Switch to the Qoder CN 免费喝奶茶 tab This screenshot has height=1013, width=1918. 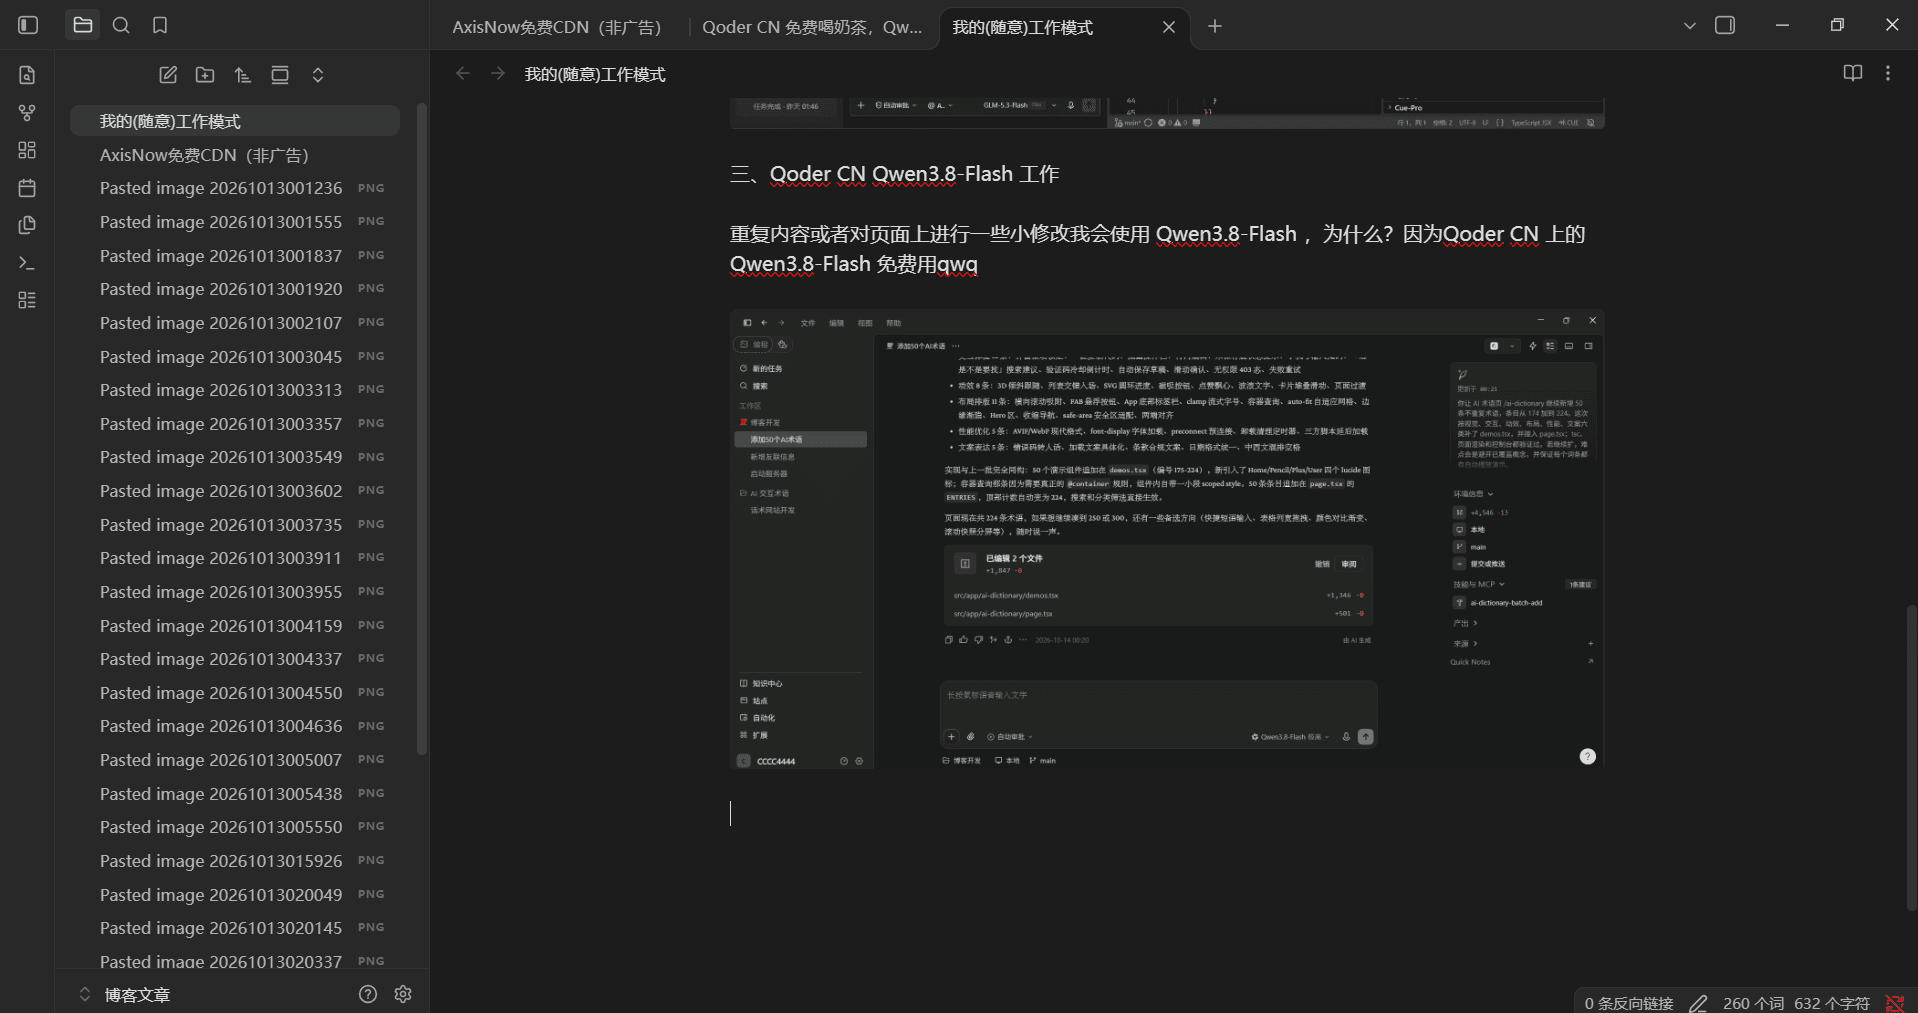(x=812, y=27)
